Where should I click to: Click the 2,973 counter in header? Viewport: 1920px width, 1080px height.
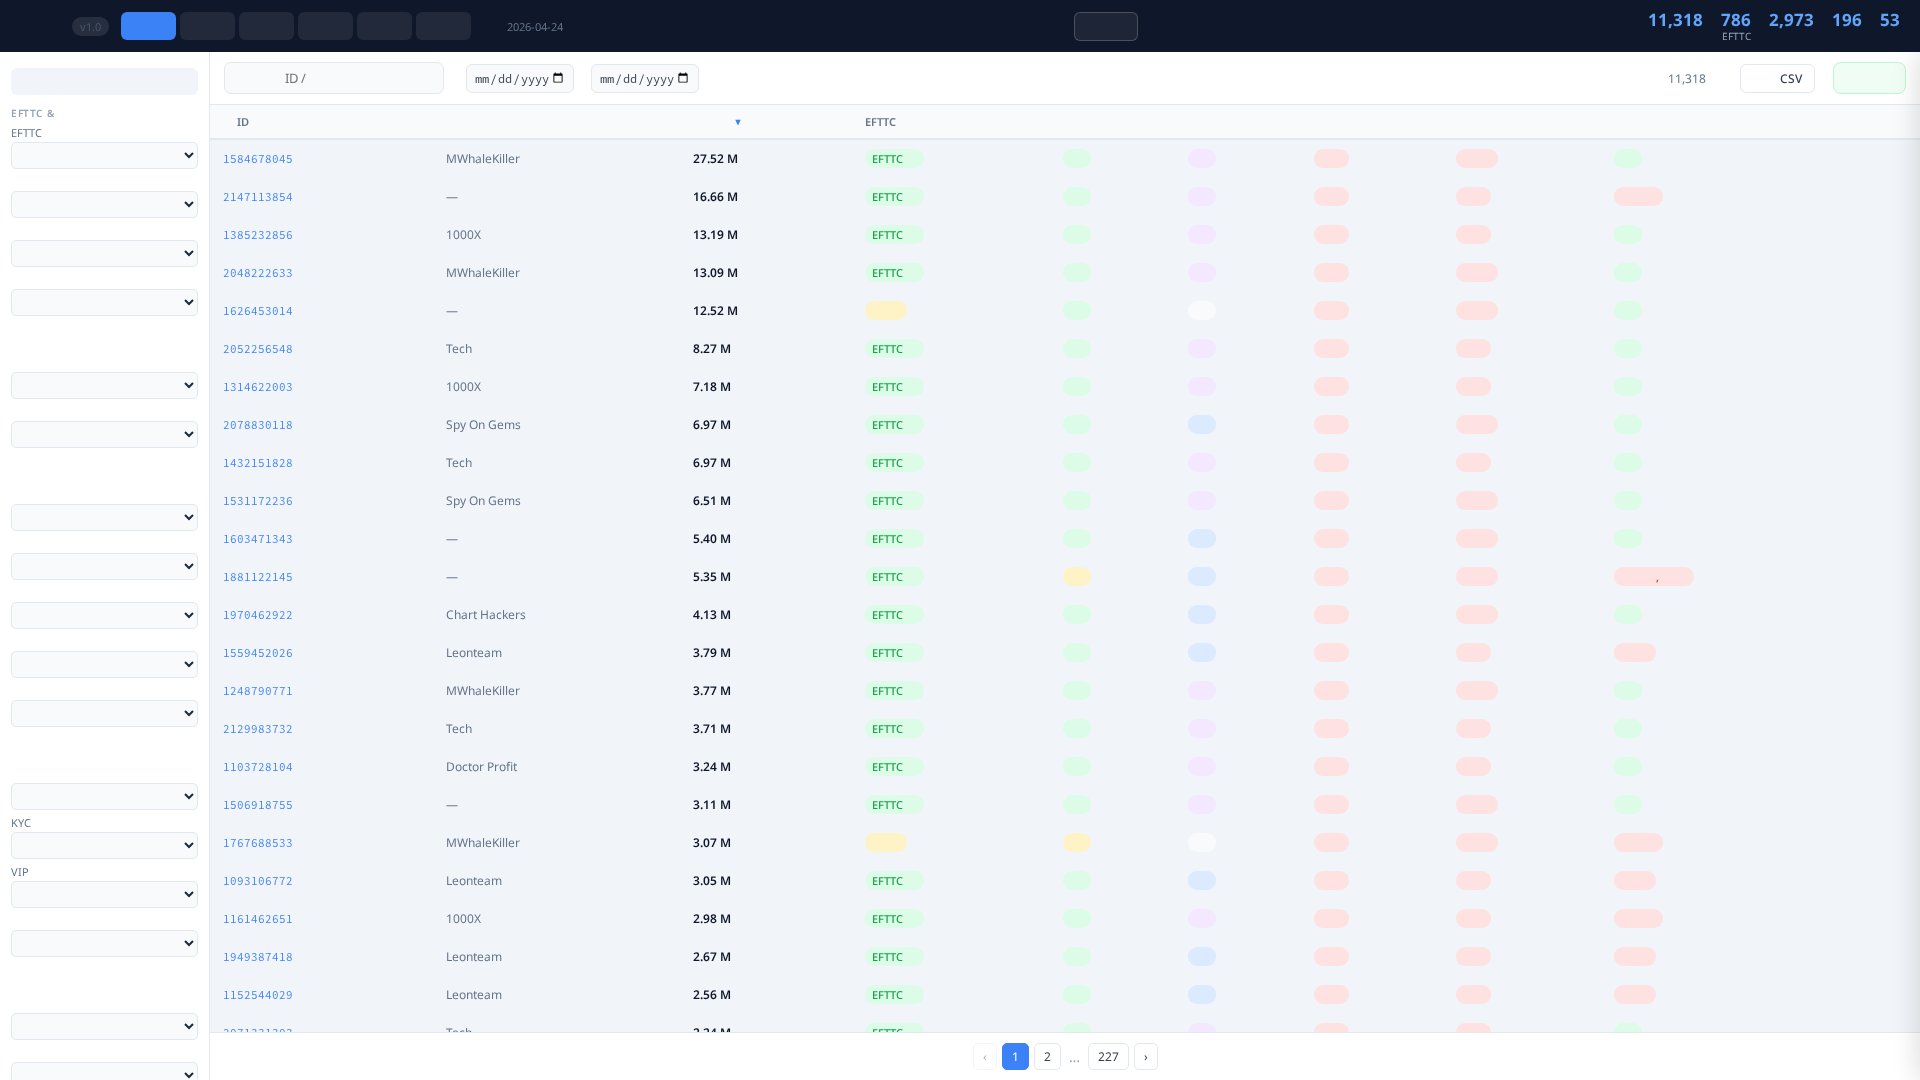pos(1791,20)
